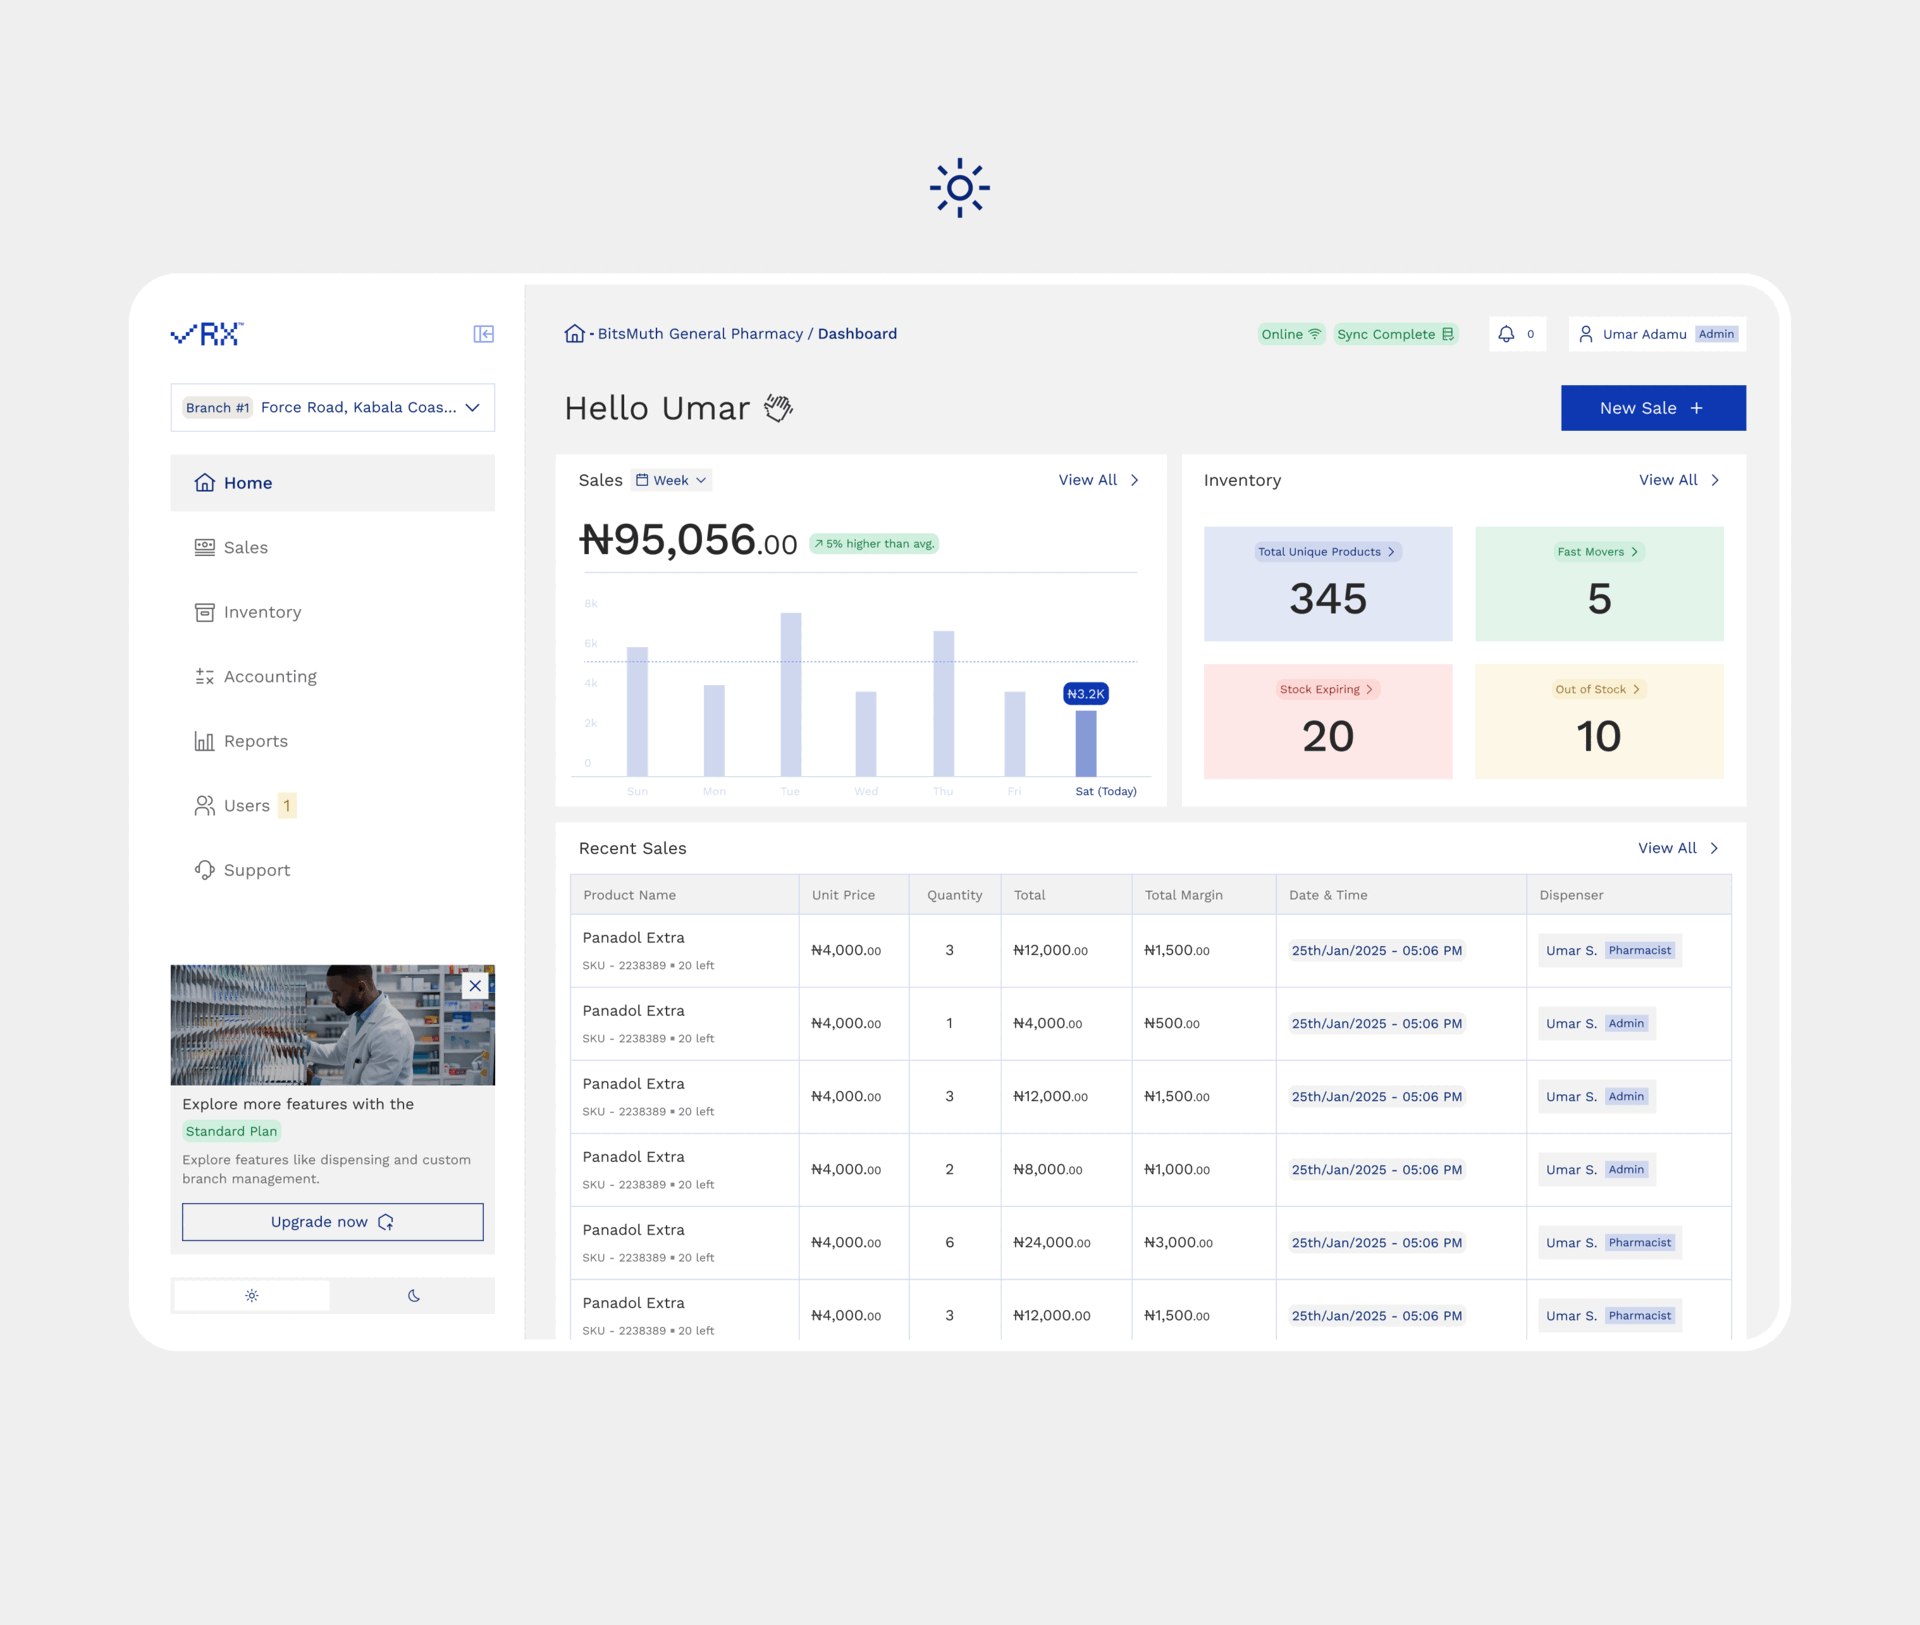Click the home icon in the breadcrumb
Image resolution: width=1920 pixels, height=1625 pixels.
575,333
